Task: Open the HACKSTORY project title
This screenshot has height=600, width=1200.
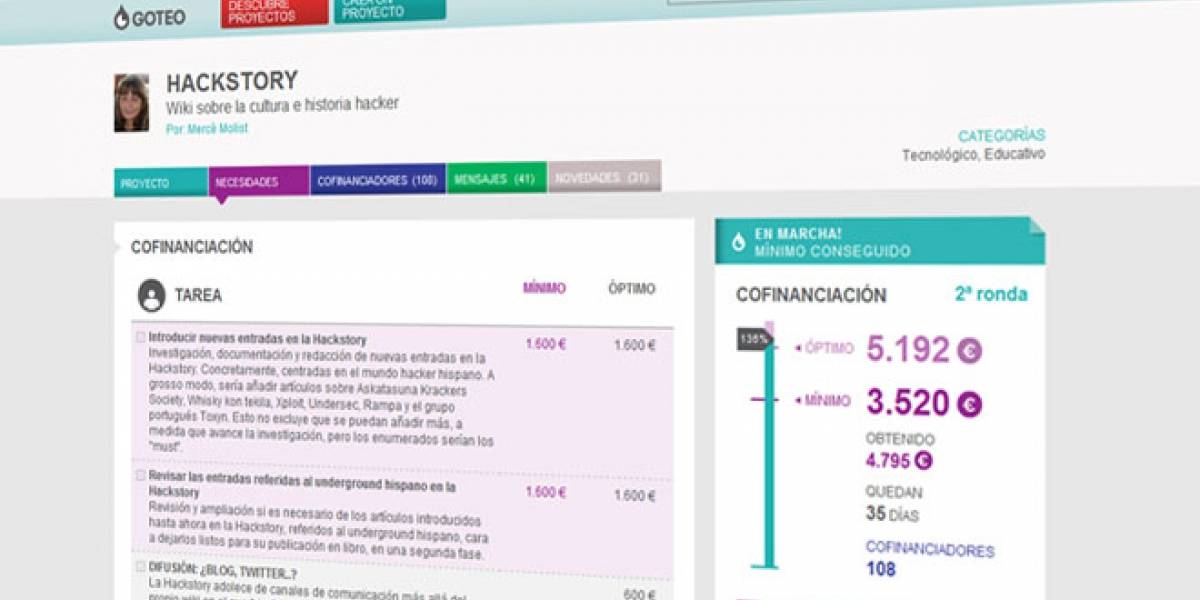Action: [x=232, y=82]
